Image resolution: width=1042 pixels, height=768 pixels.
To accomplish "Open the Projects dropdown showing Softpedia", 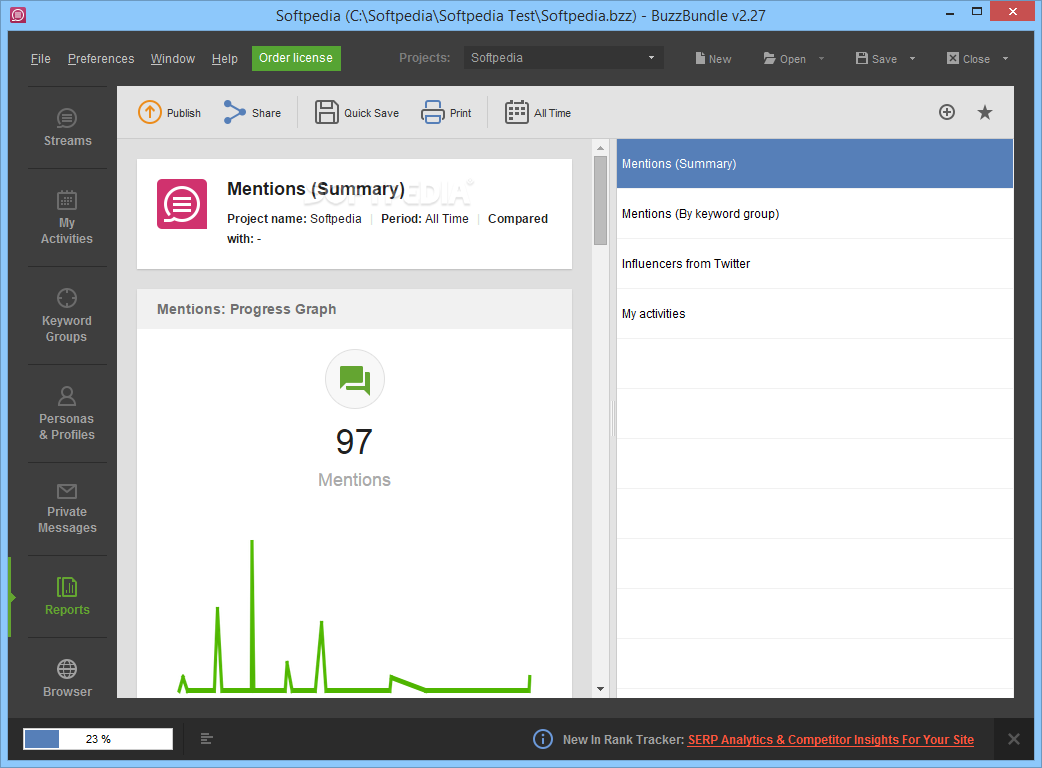I will pyautogui.click(x=563, y=58).
